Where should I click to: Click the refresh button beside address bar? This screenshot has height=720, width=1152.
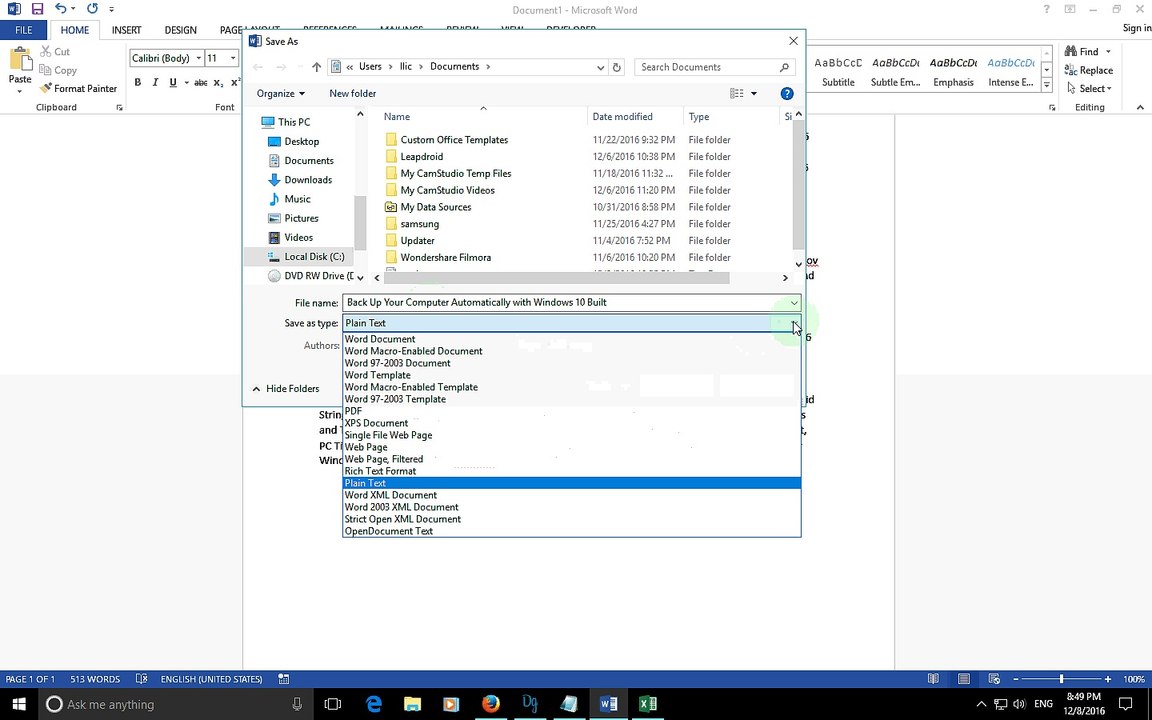(617, 67)
